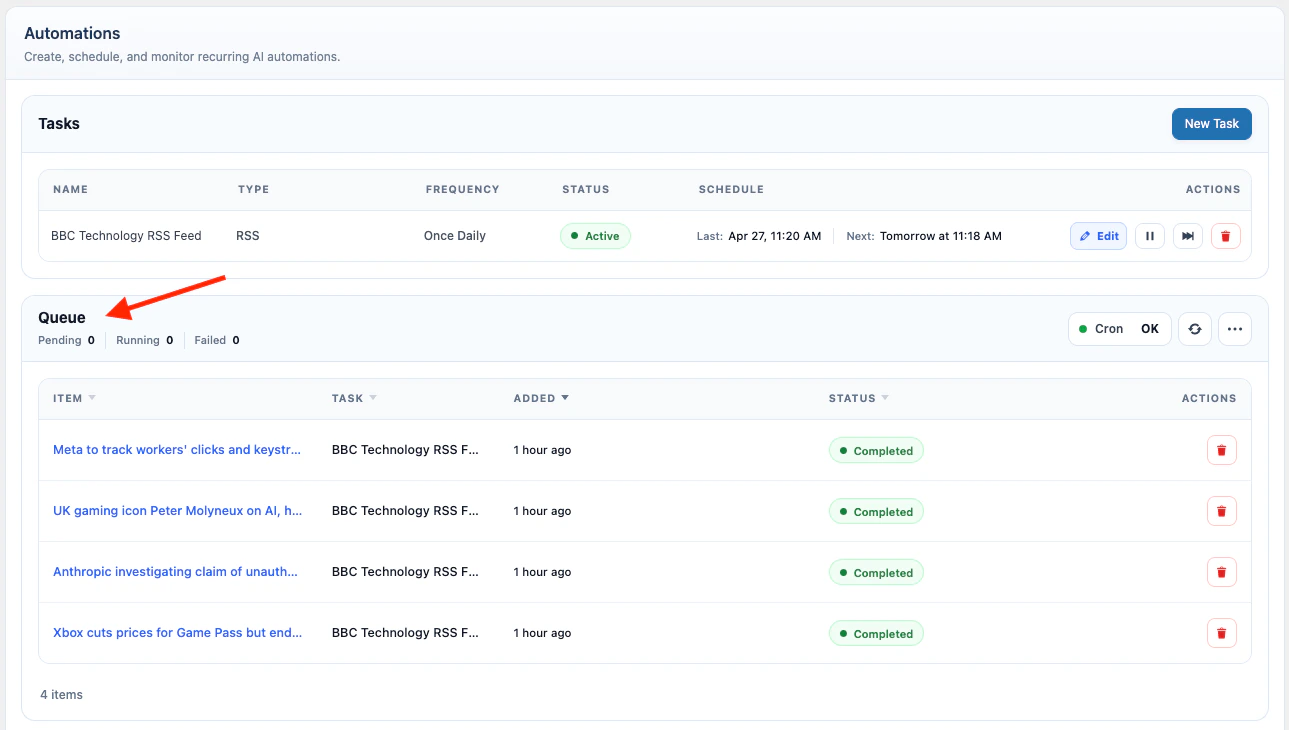
Task: Click the Queue section heading
Action: pos(62,317)
